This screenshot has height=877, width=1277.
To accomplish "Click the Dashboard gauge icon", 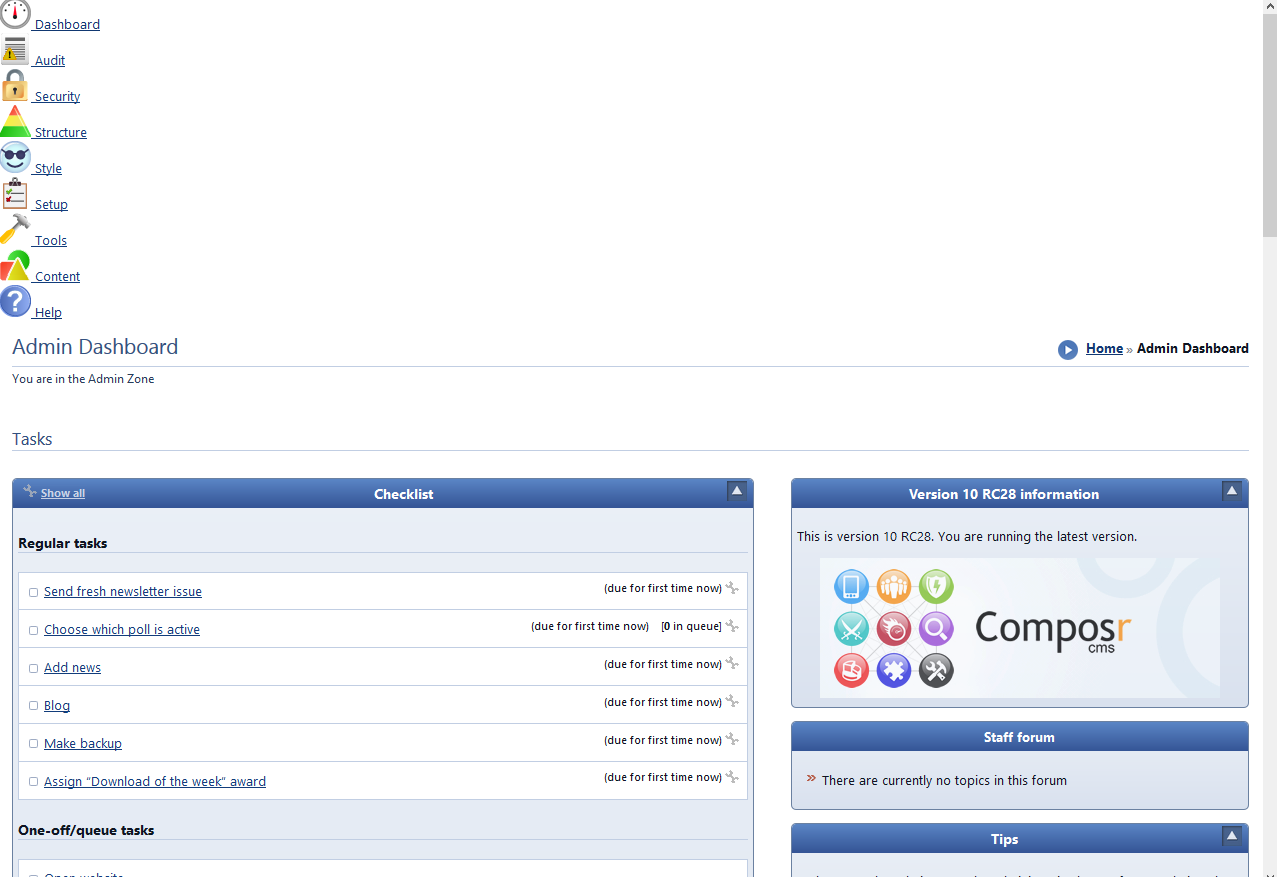I will [x=15, y=14].
